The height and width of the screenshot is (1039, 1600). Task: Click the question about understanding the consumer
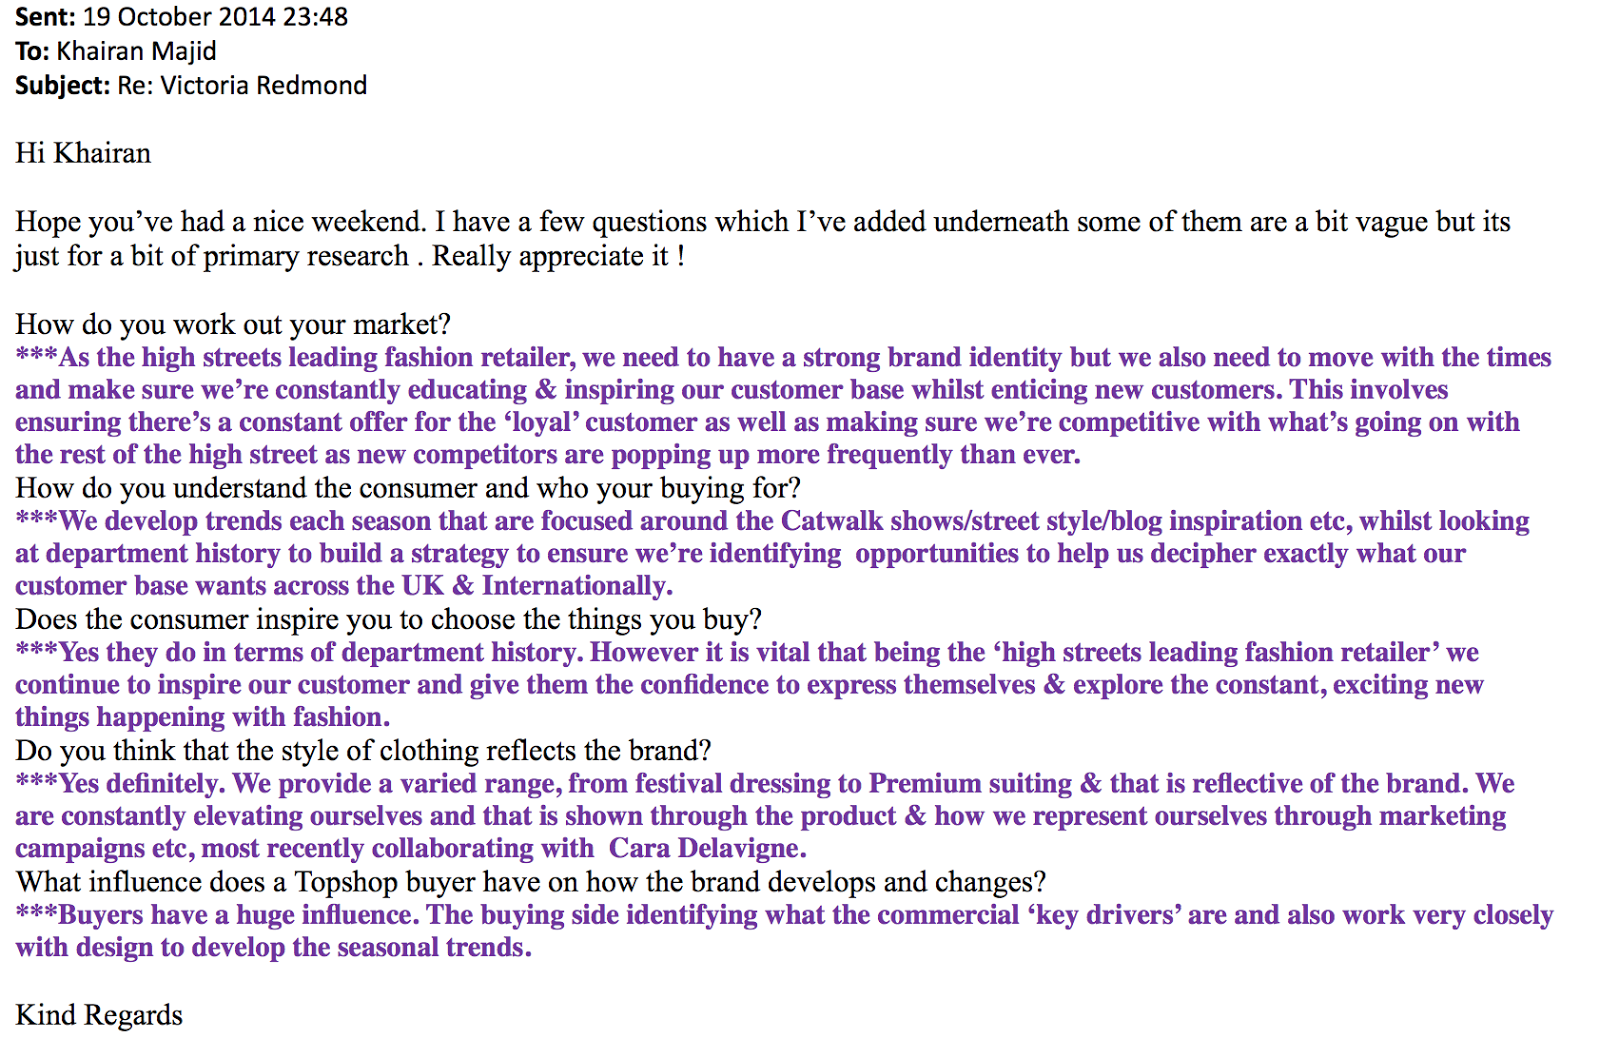point(408,488)
